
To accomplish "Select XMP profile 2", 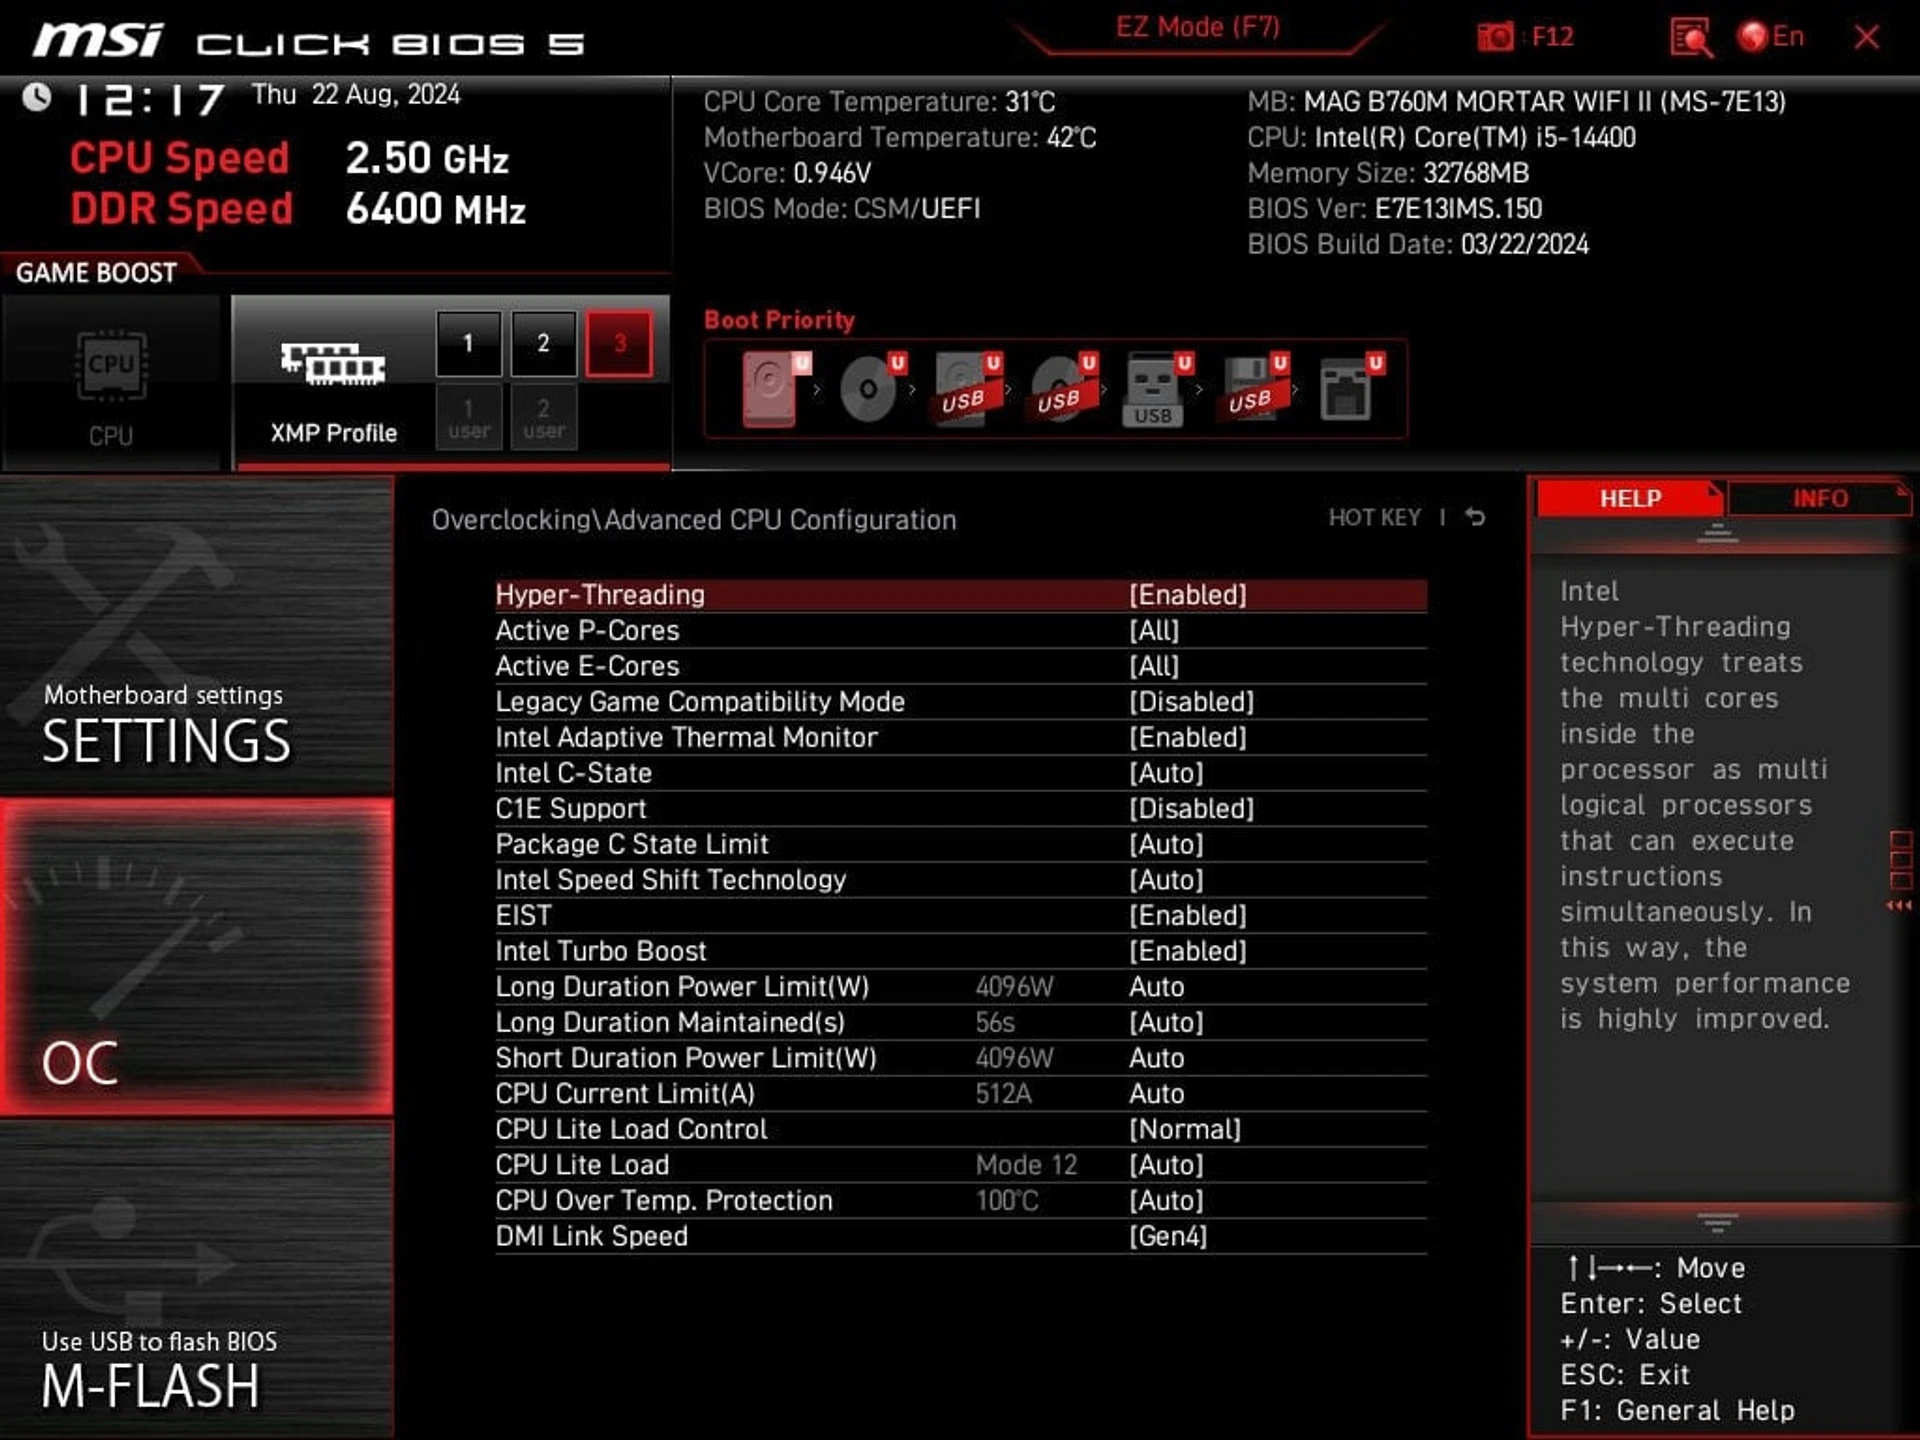I will tap(543, 344).
